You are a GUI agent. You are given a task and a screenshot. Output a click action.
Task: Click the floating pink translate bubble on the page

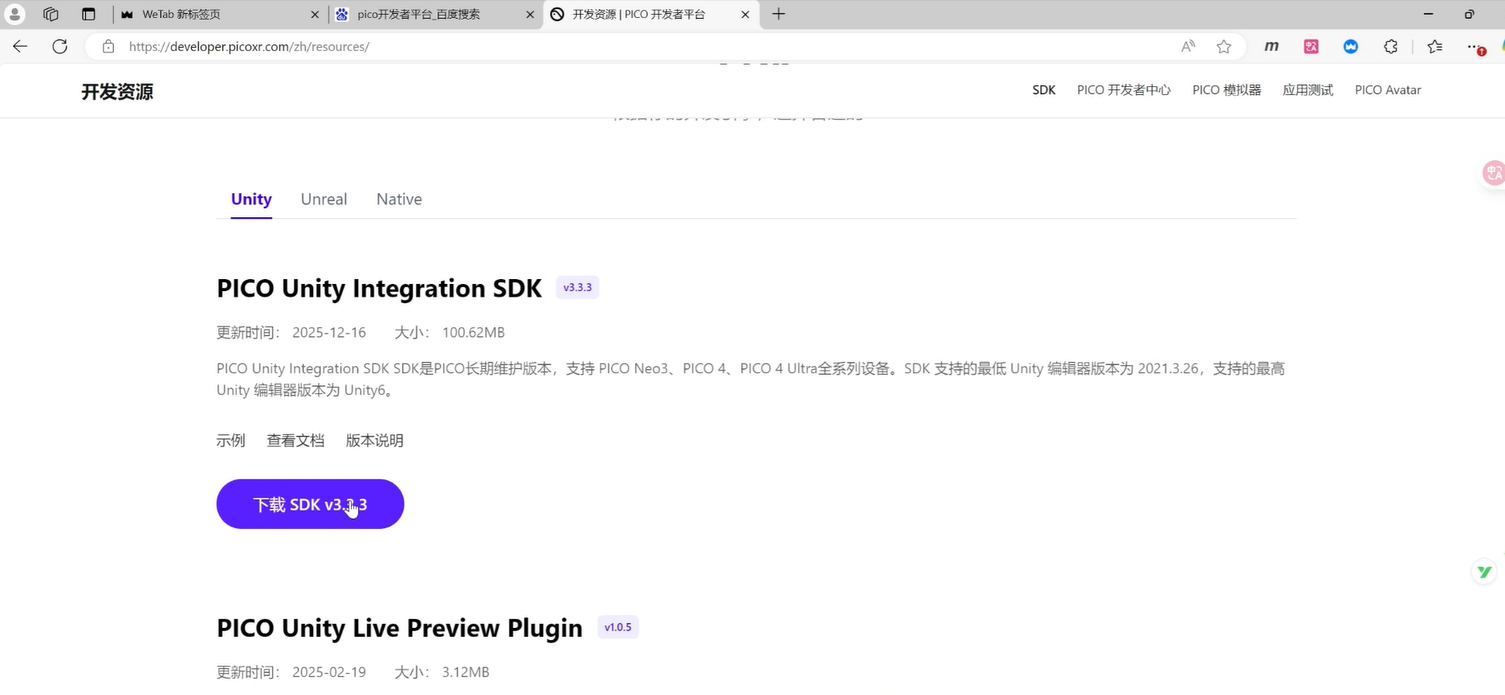click(x=1493, y=173)
